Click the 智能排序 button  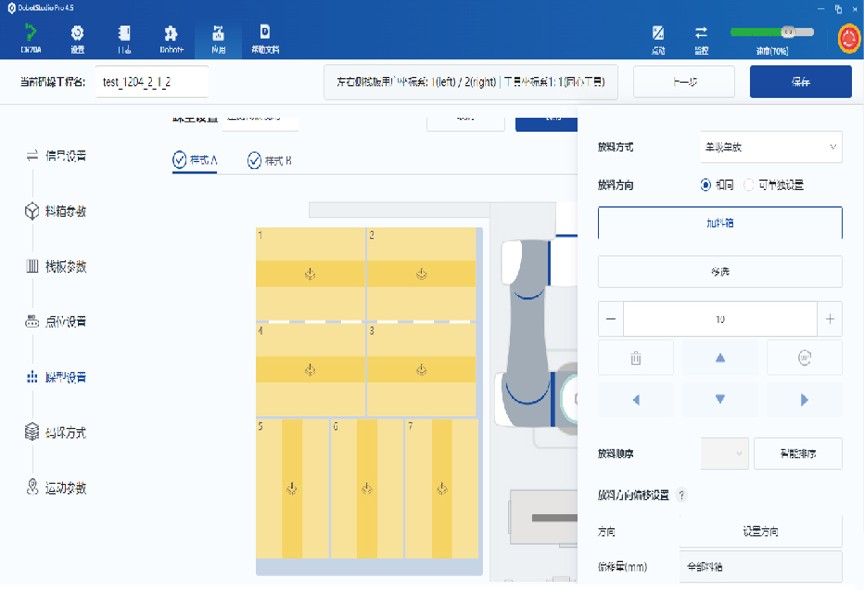[x=798, y=453]
